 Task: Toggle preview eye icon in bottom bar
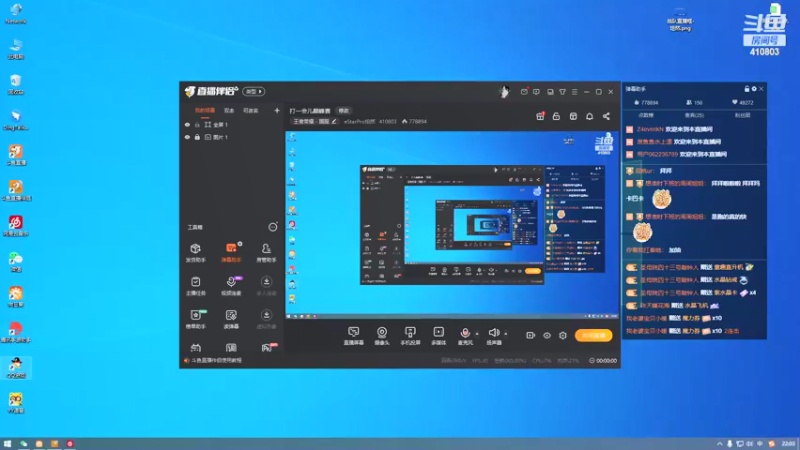point(547,335)
